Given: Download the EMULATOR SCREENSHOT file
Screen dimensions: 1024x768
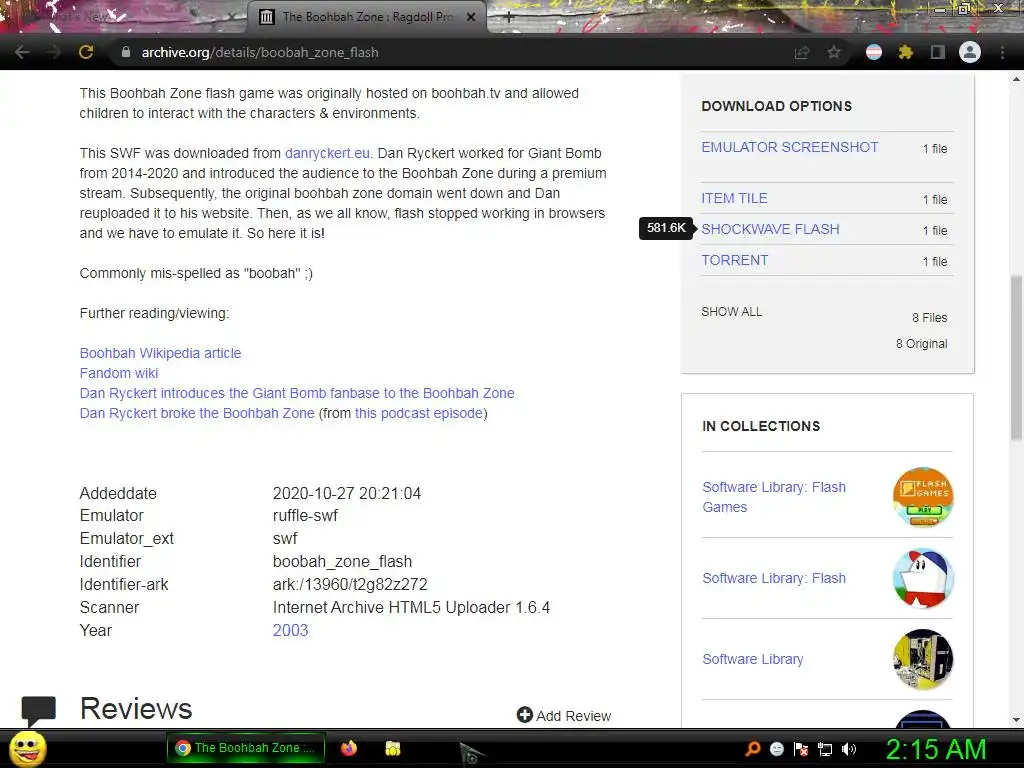Looking at the screenshot, I should click(x=790, y=148).
